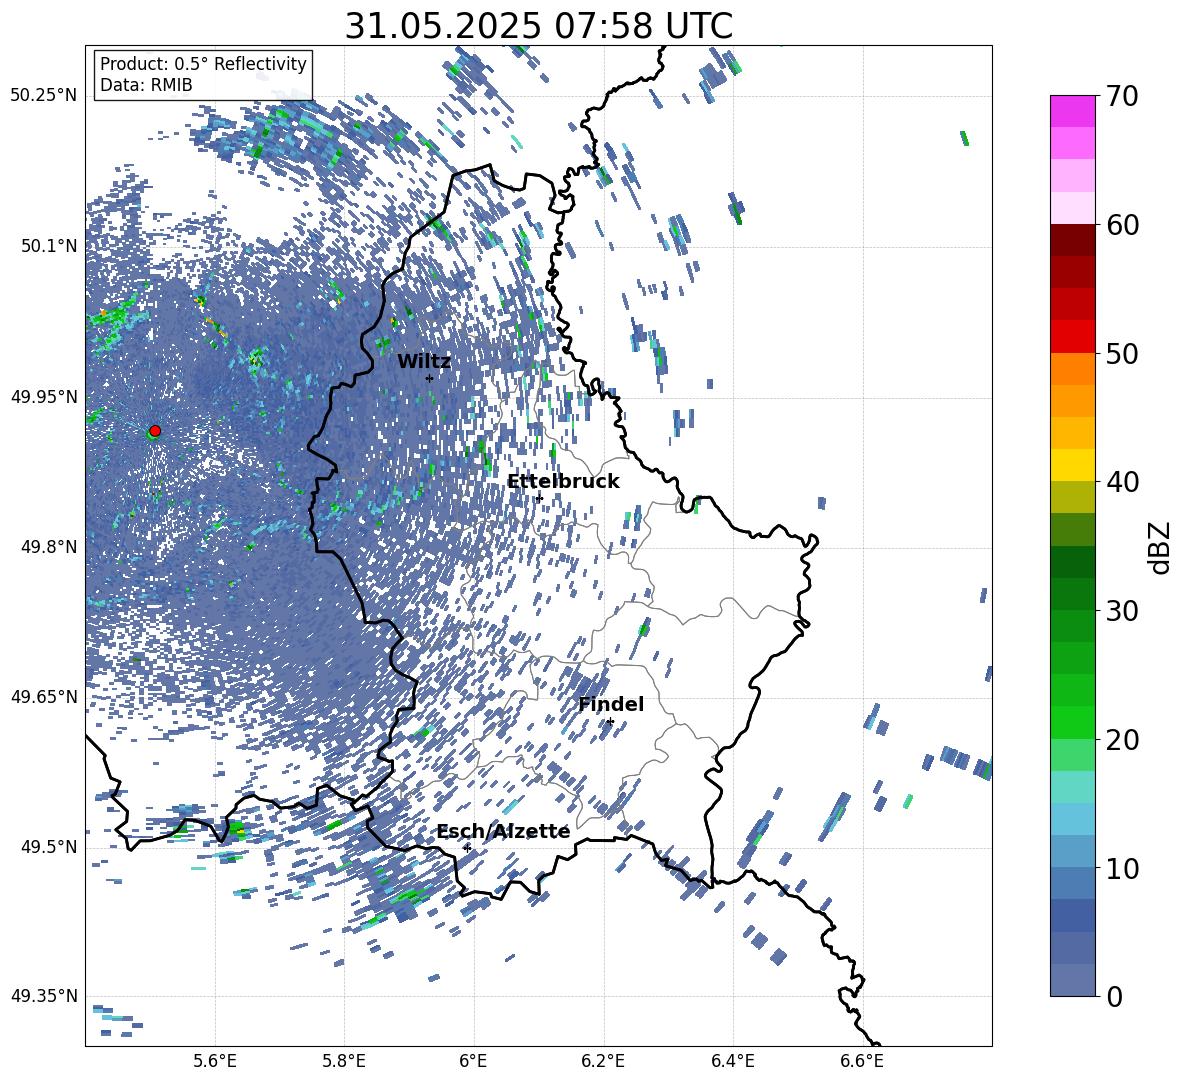Click the colorbar tick label '30'
1184x1081 pixels.
pyautogui.click(x=1122, y=611)
